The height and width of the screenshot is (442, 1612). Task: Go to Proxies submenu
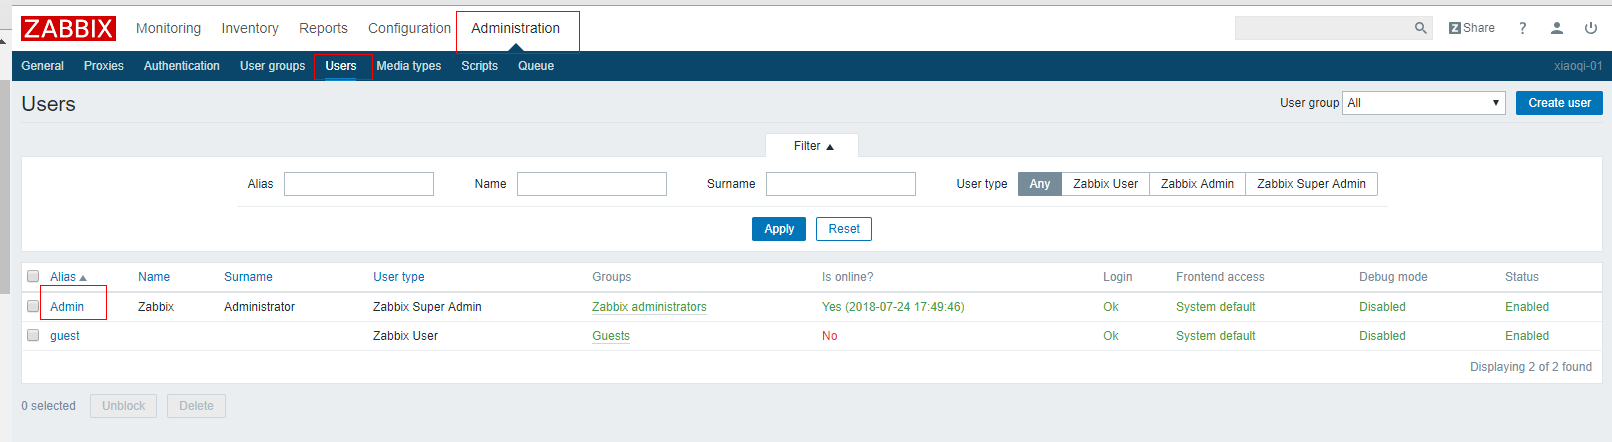(x=104, y=66)
